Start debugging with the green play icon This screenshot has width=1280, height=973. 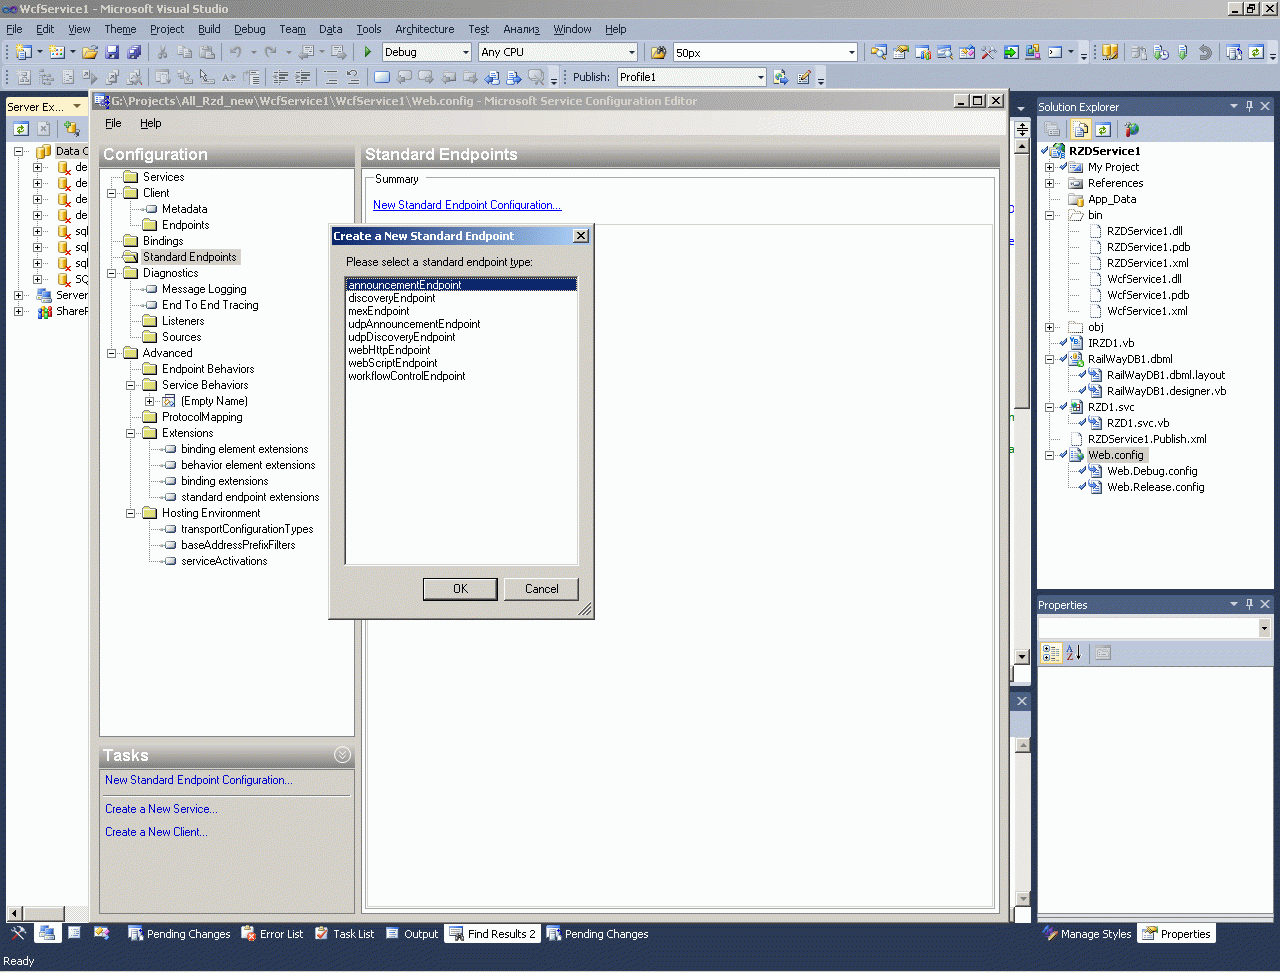coord(368,52)
